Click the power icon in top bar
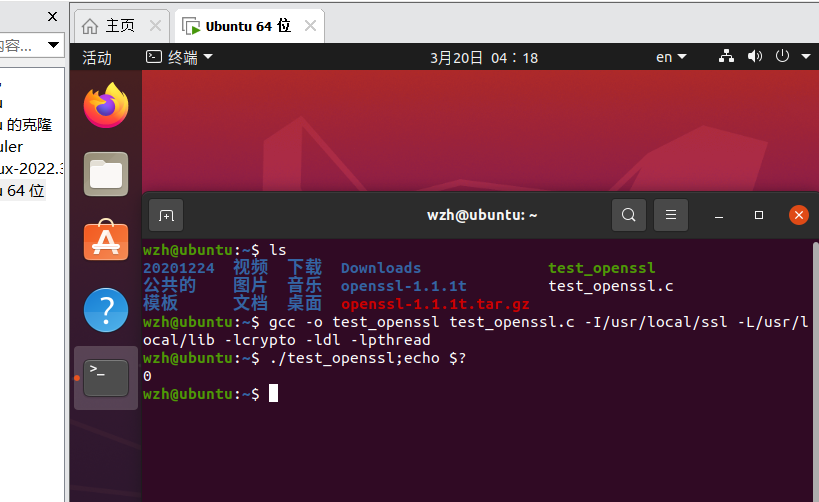The image size is (819, 502). (x=782, y=56)
